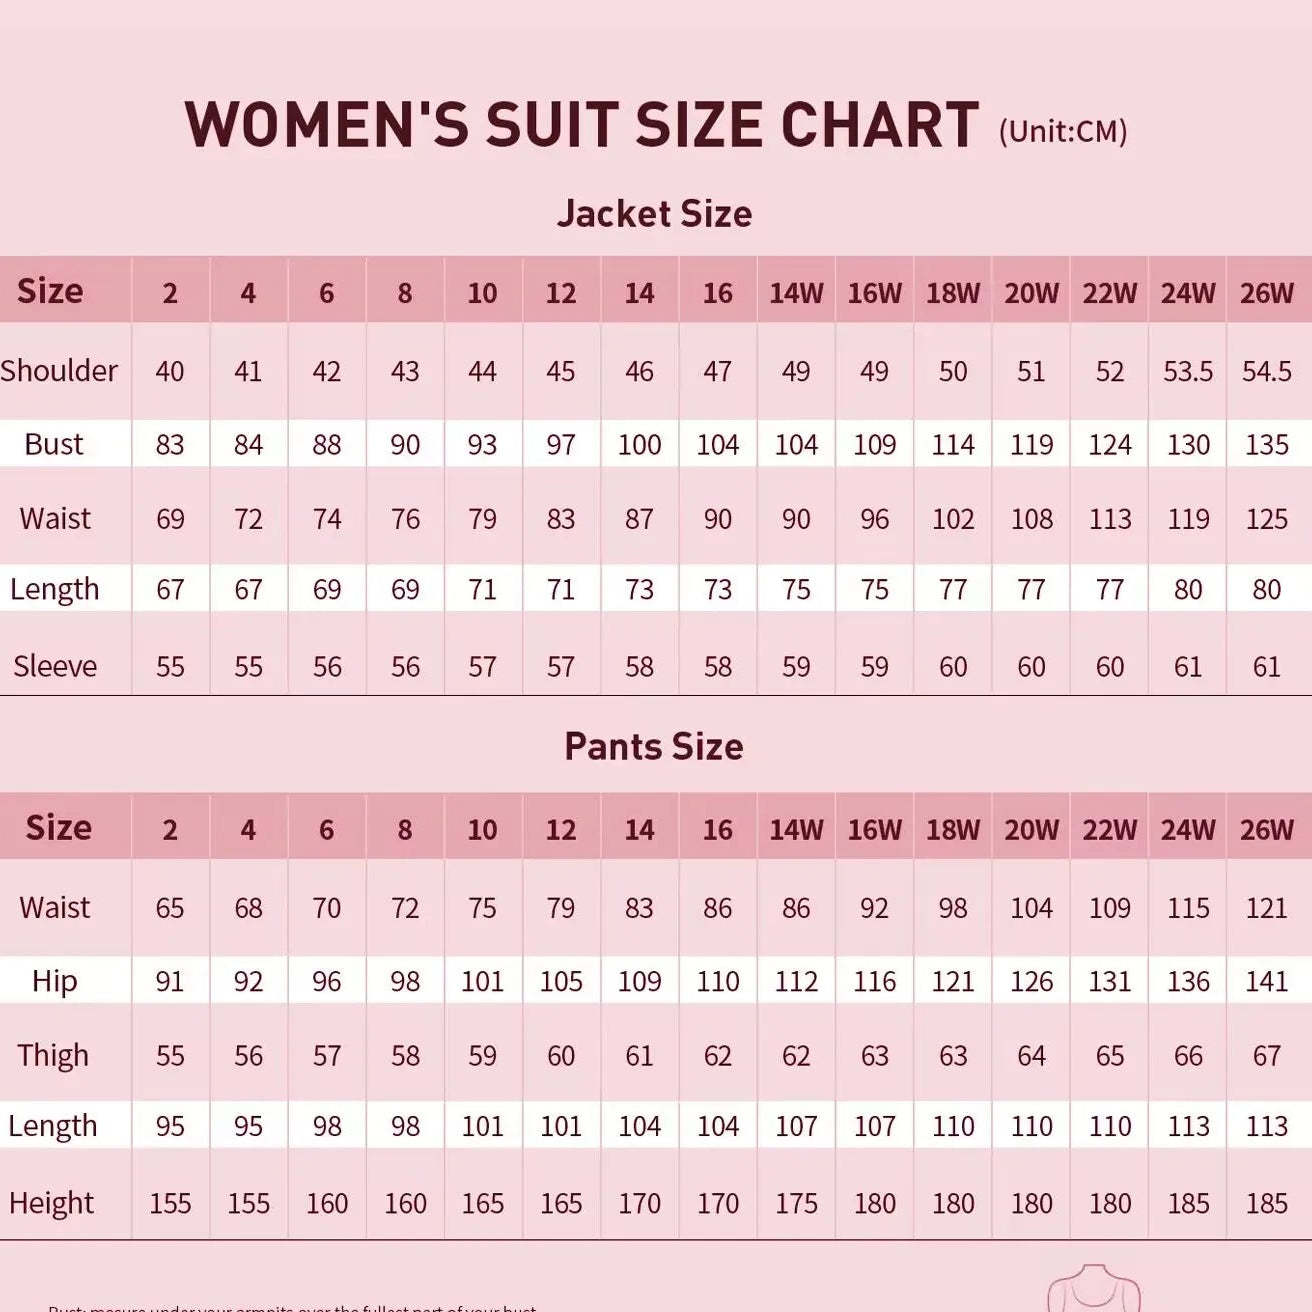Click the Shoulder row label

point(59,371)
